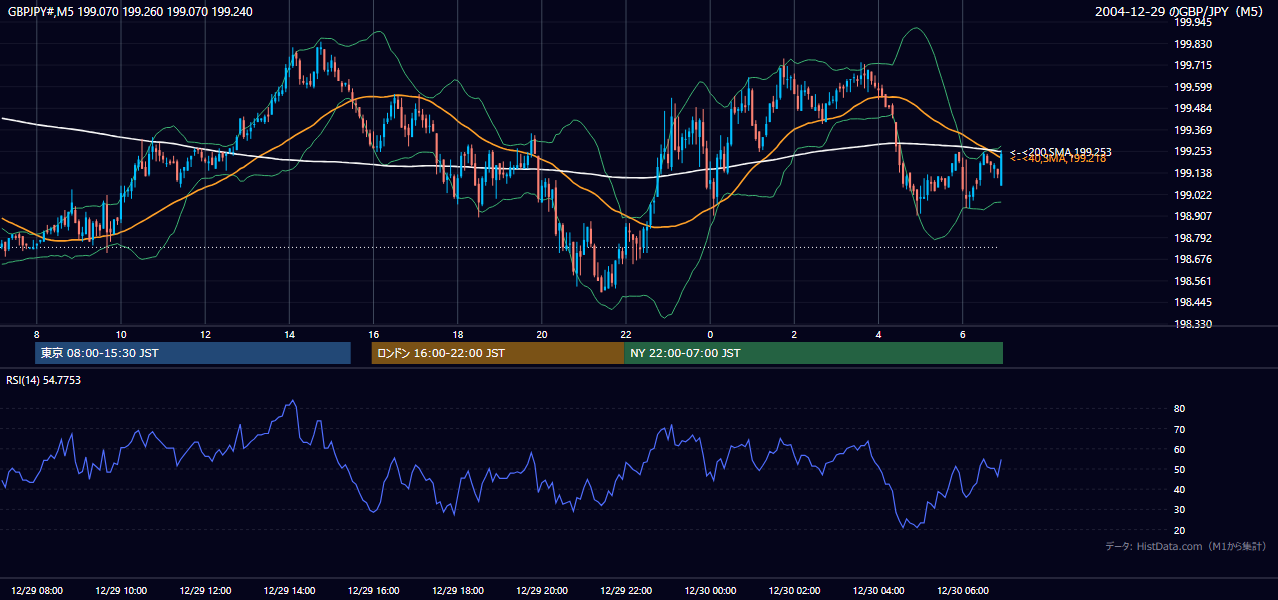Click the 12/30 04:00 date label

point(878,590)
